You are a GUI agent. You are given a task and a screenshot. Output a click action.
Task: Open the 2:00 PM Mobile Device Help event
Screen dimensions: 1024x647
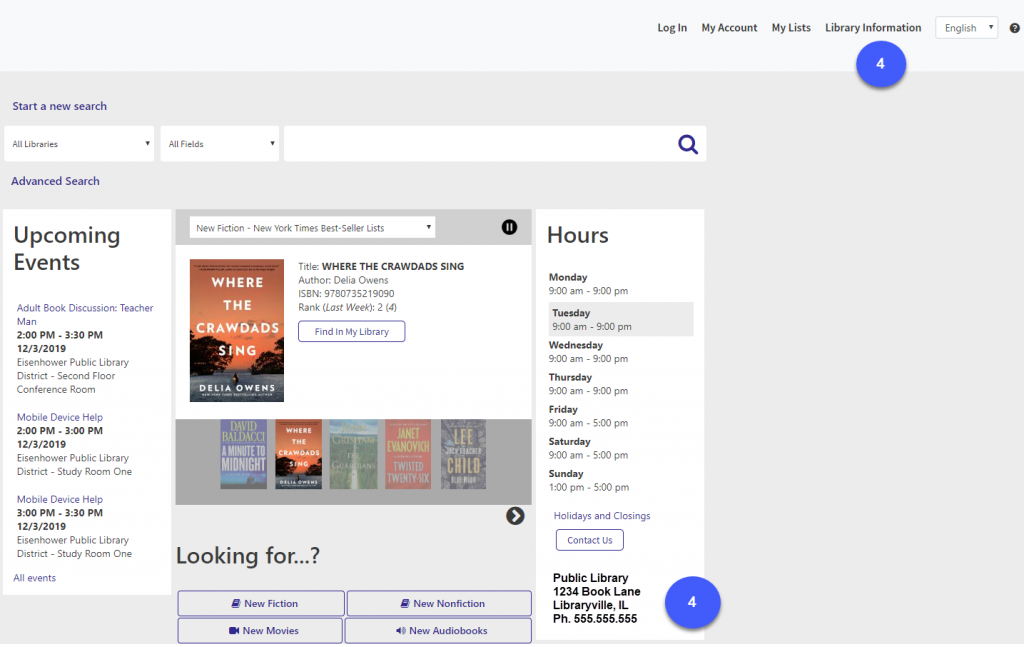click(59, 417)
